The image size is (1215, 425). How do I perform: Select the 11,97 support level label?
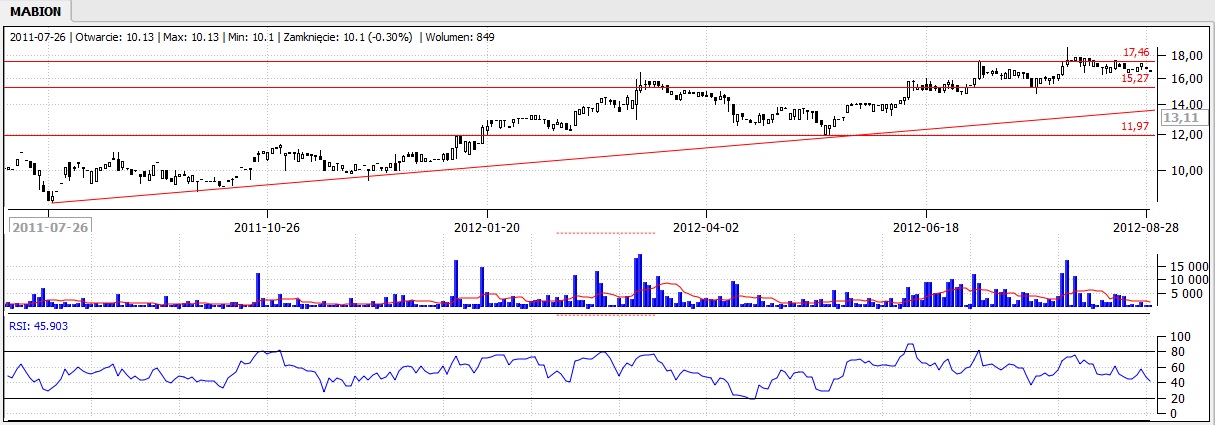(1134, 126)
